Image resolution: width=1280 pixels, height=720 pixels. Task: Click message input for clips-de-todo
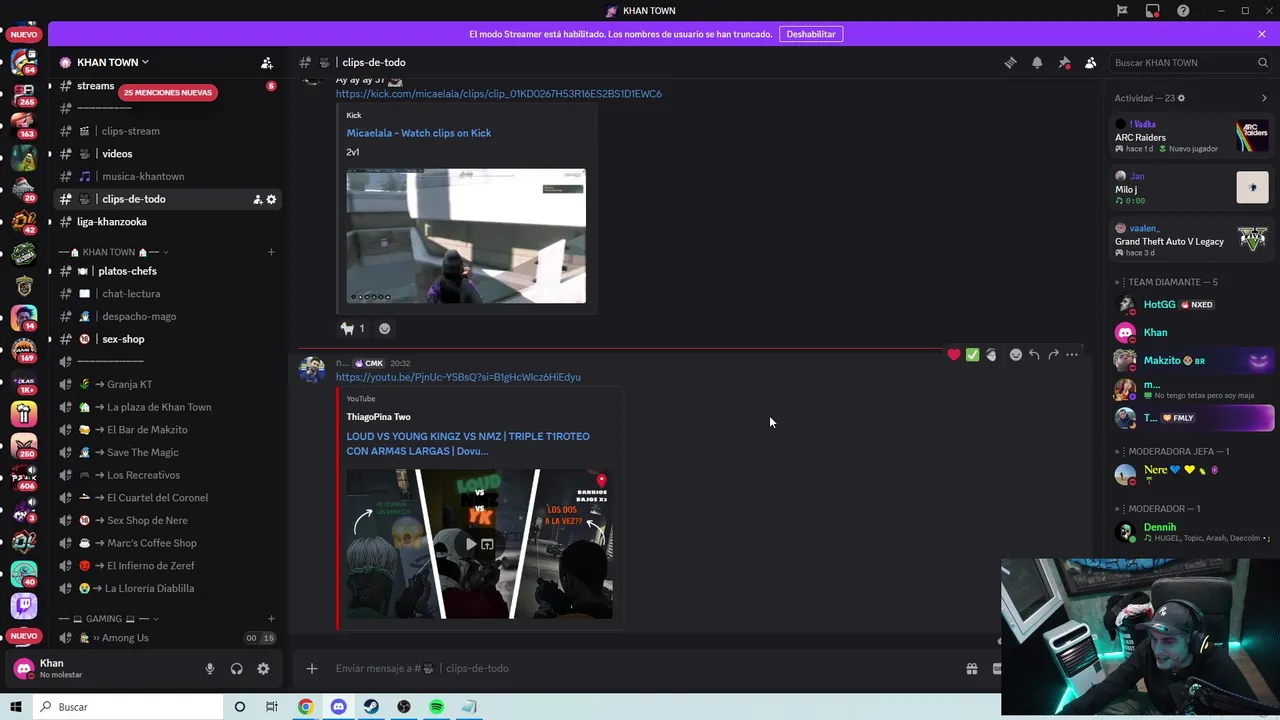coord(640,669)
